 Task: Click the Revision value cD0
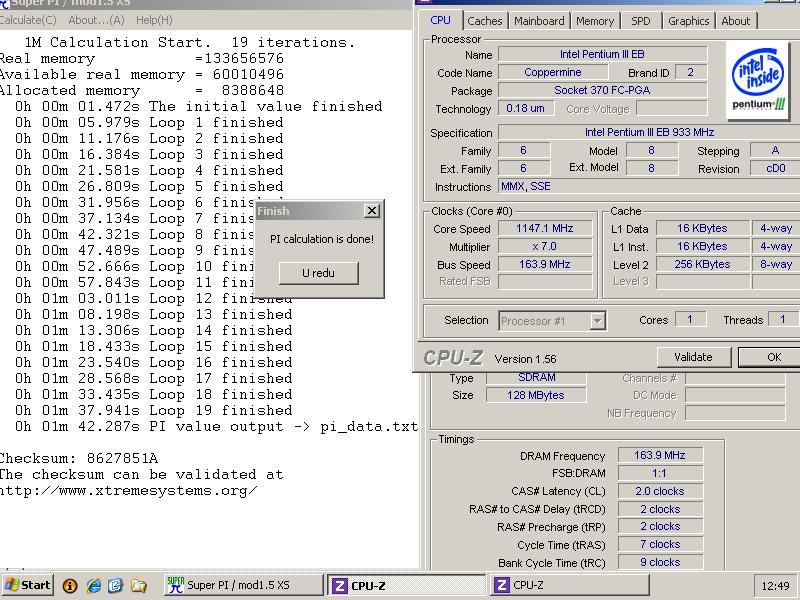776,168
